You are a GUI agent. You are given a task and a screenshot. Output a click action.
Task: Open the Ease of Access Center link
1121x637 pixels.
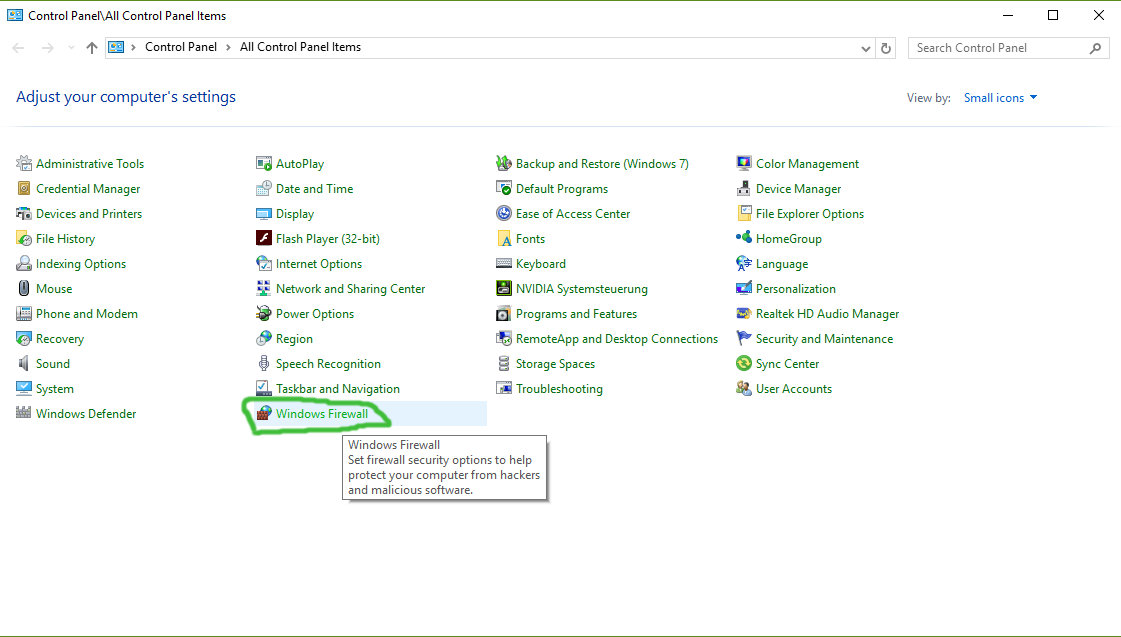[573, 214]
